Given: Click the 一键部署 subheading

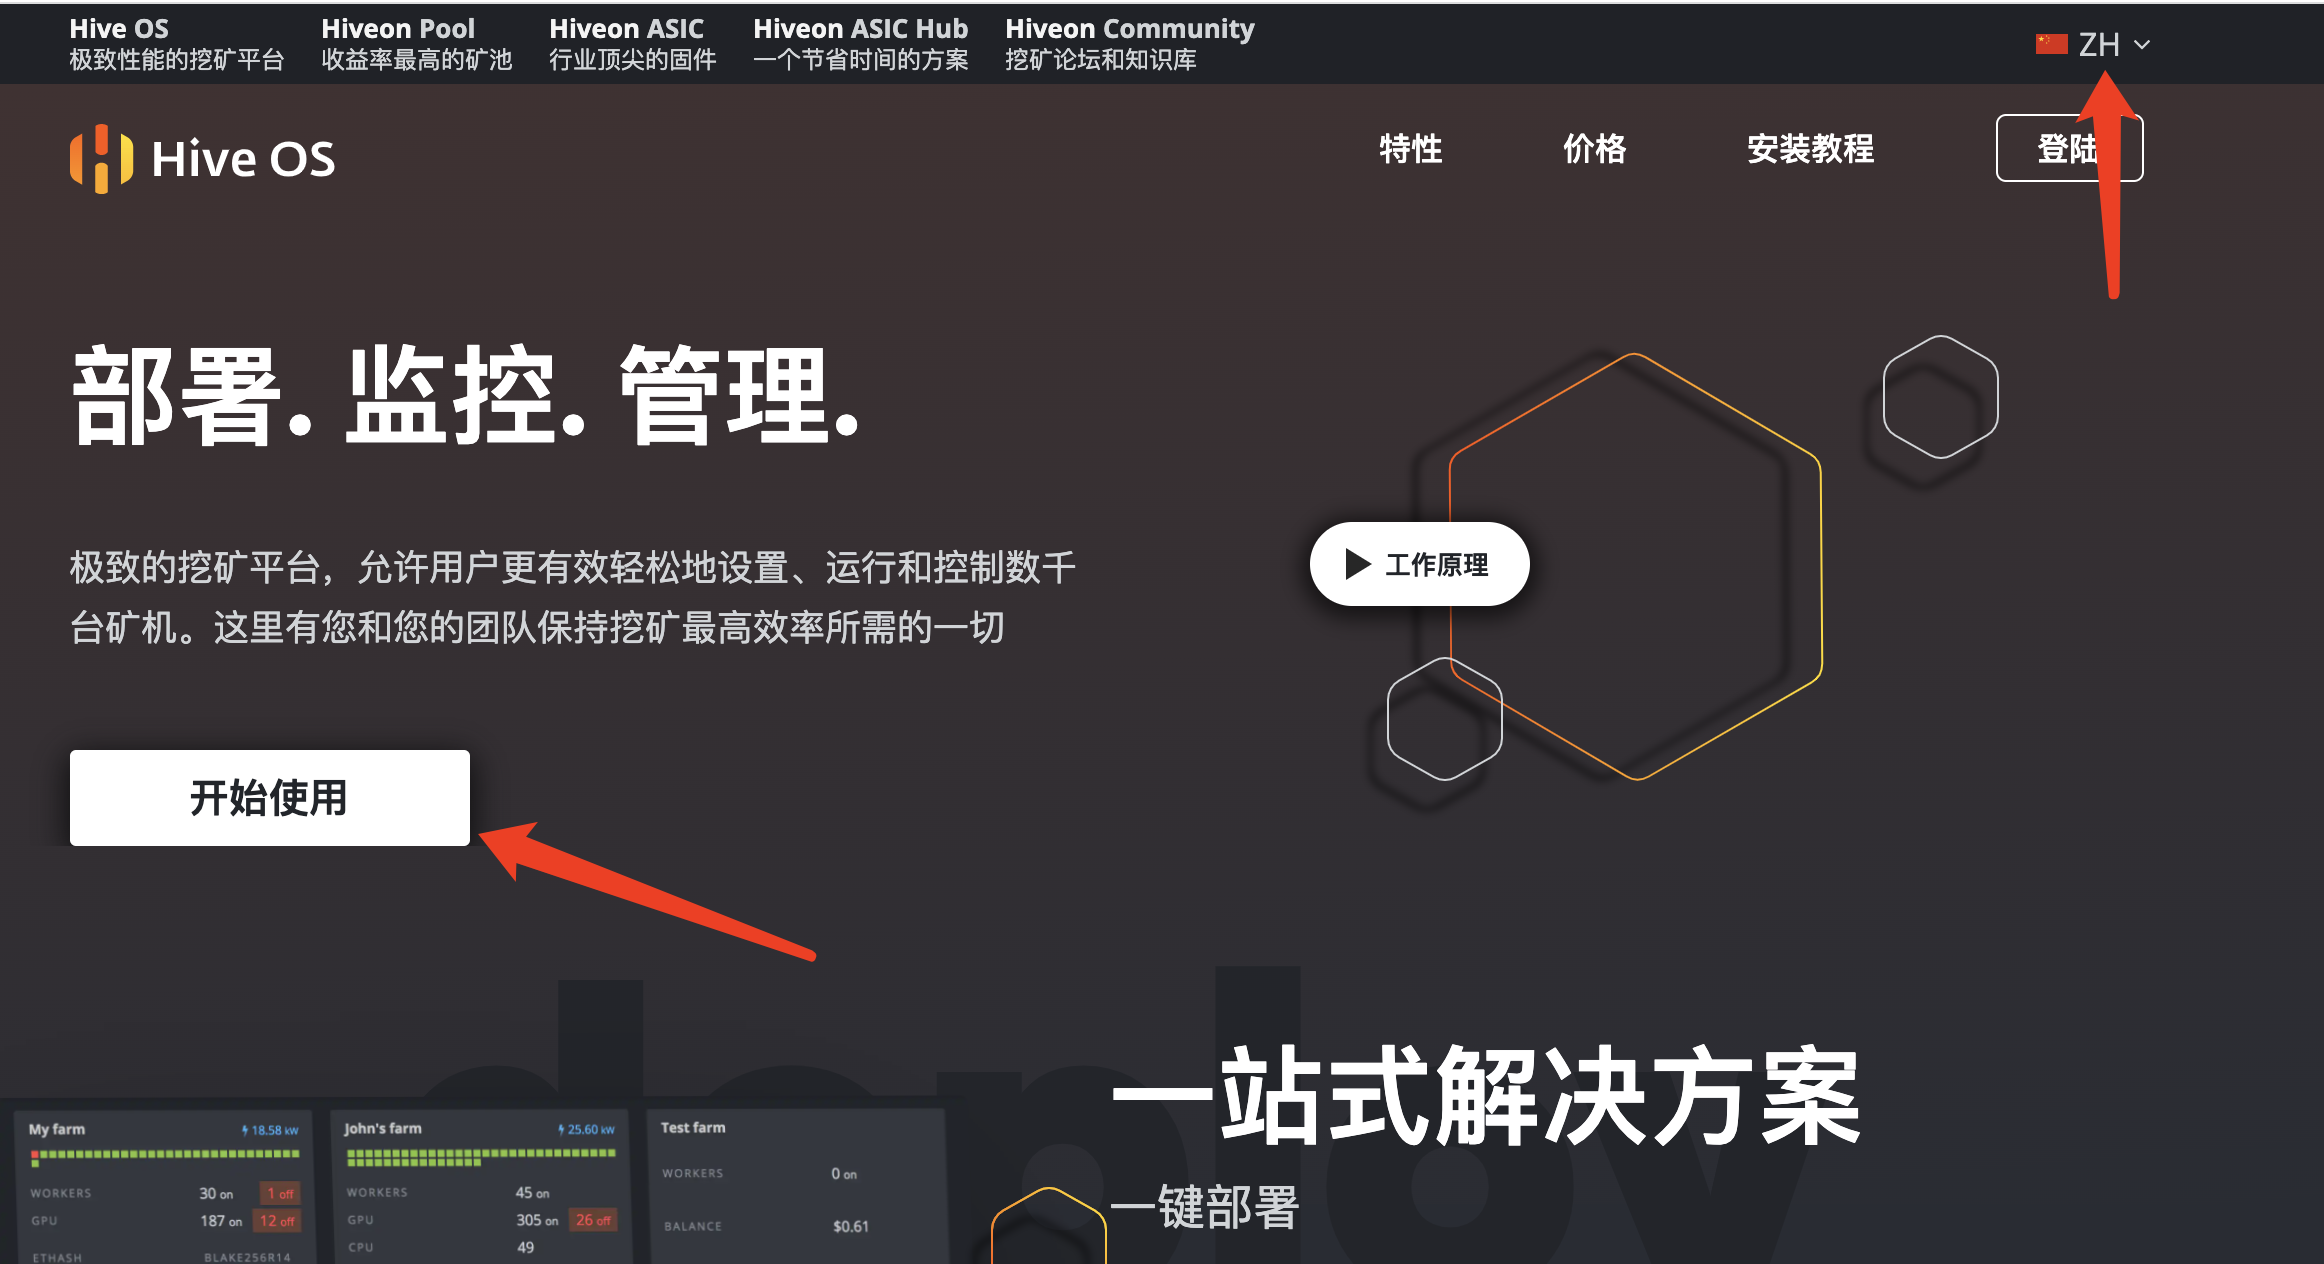Looking at the screenshot, I should coord(1206,1207).
